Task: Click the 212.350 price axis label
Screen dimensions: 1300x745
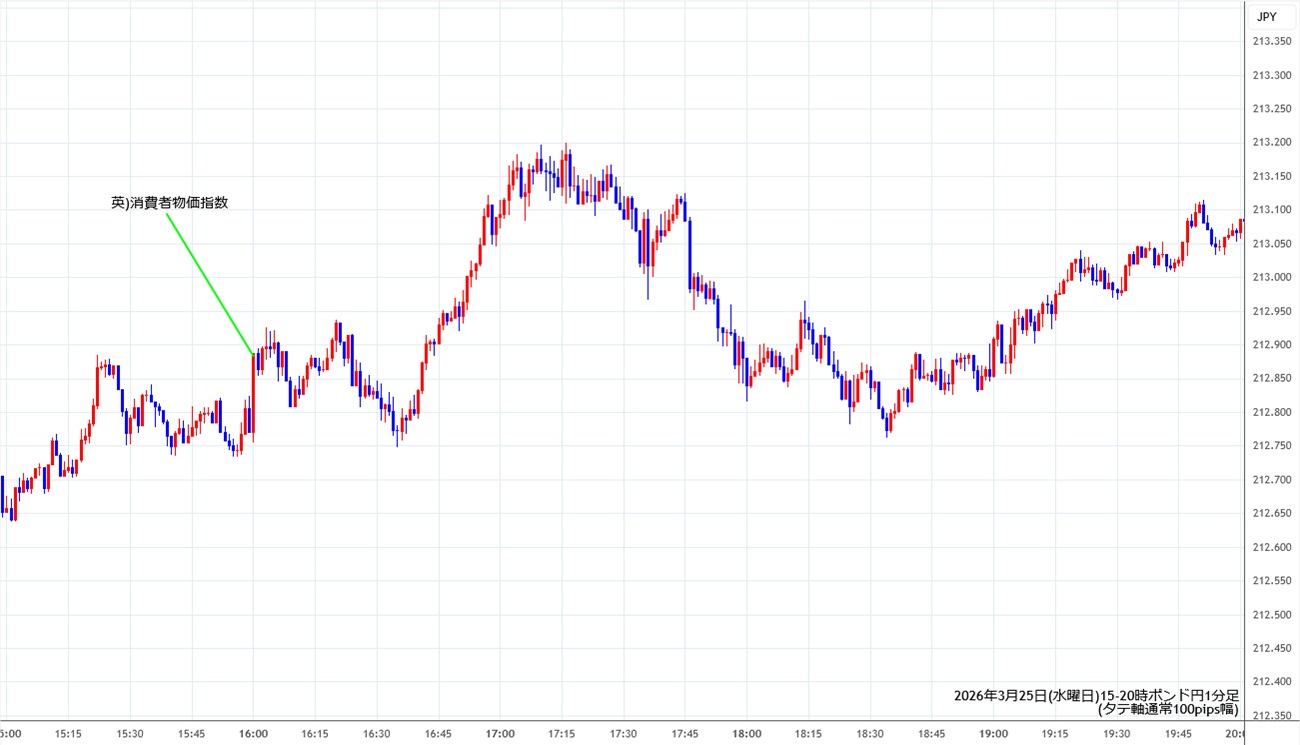Action: (1270, 716)
